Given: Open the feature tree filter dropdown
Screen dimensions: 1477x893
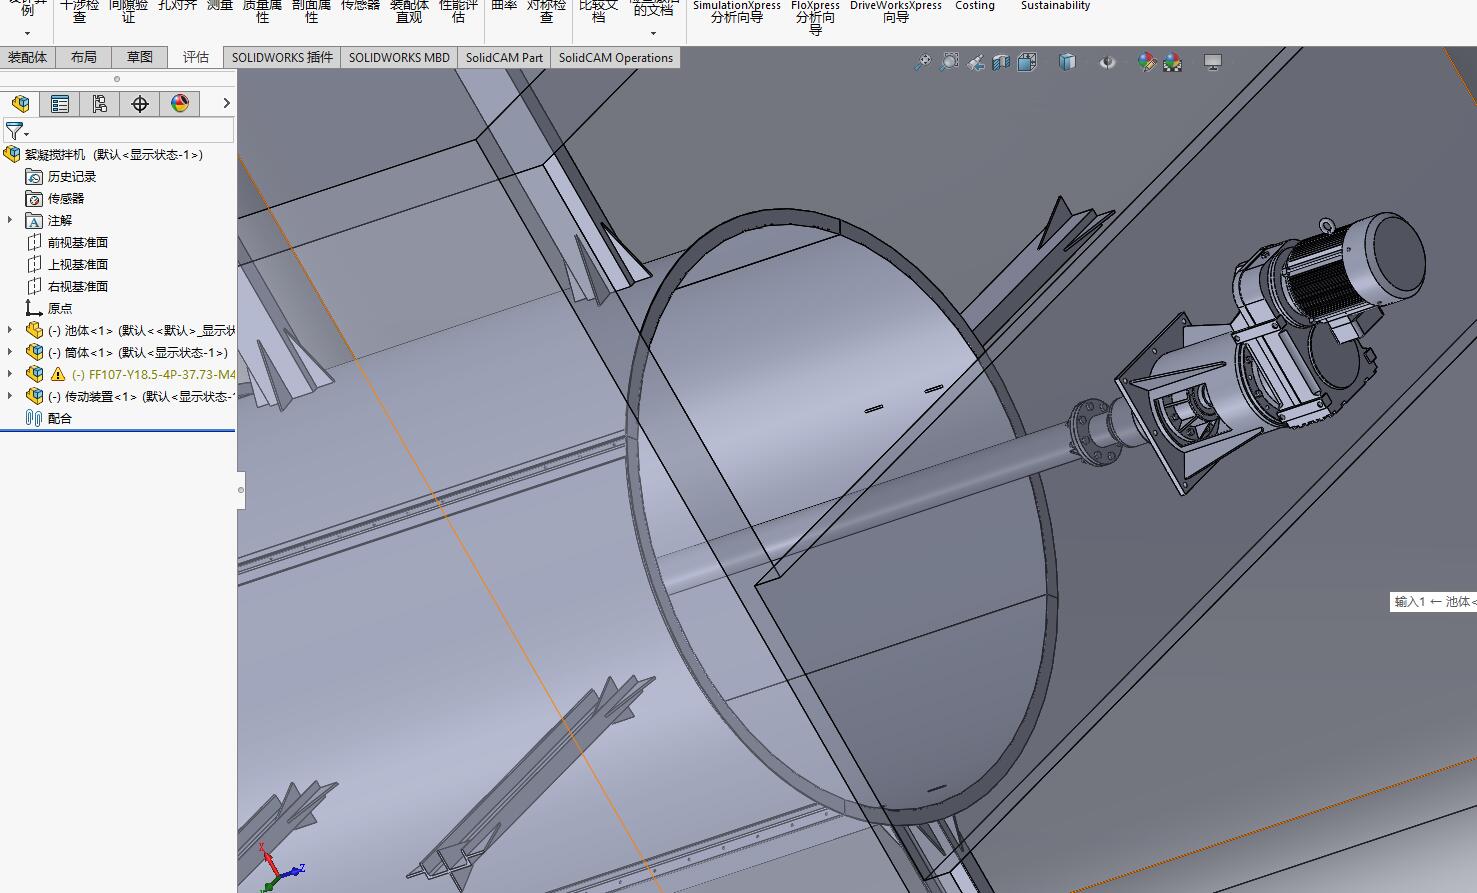Looking at the screenshot, I should coord(17,131).
